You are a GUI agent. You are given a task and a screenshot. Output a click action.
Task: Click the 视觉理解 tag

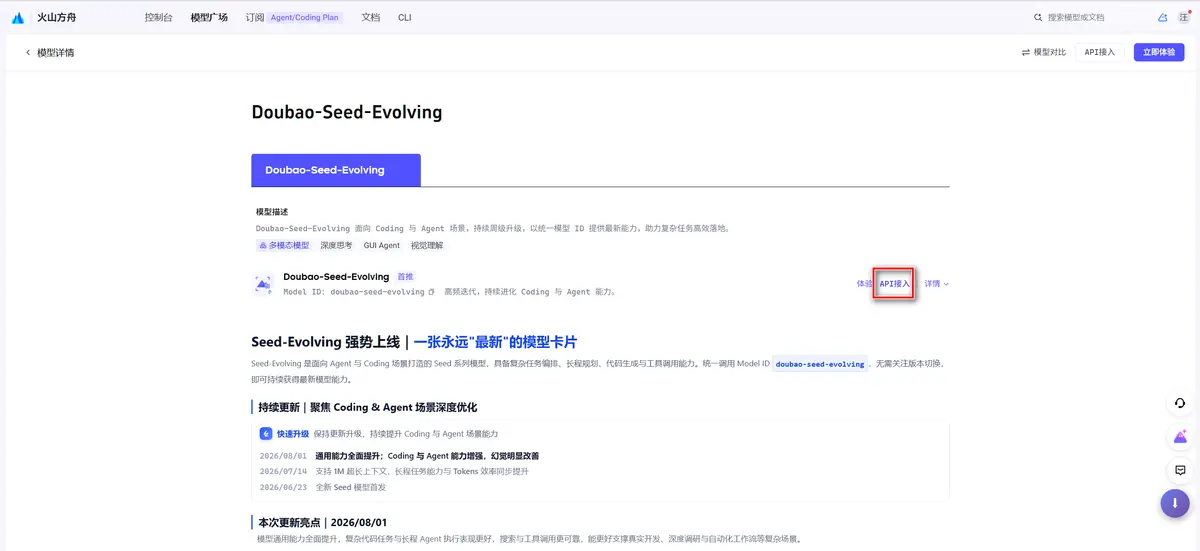click(426, 245)
